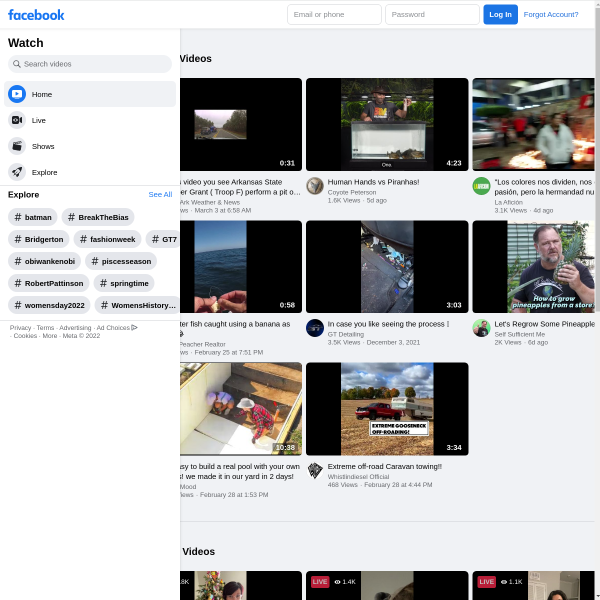Open the BreakTheBias hashtag
The height and width of the screenshot is (600, 600).
tap(98, 217)
